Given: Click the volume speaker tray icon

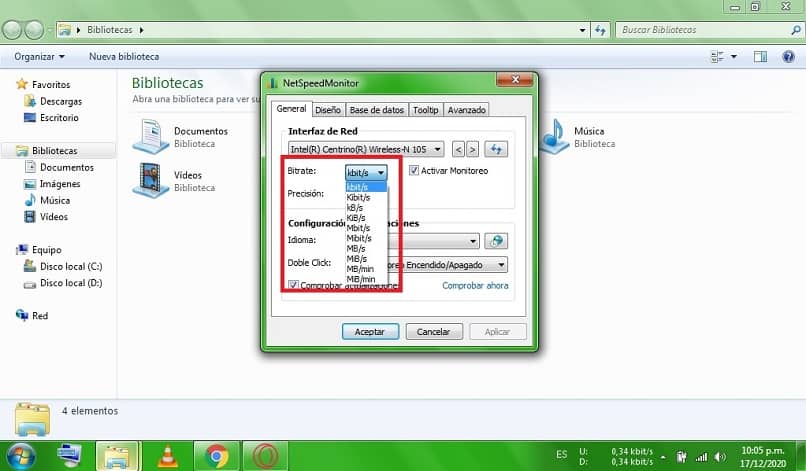Looking at the screenshot, I should point(721,457).
